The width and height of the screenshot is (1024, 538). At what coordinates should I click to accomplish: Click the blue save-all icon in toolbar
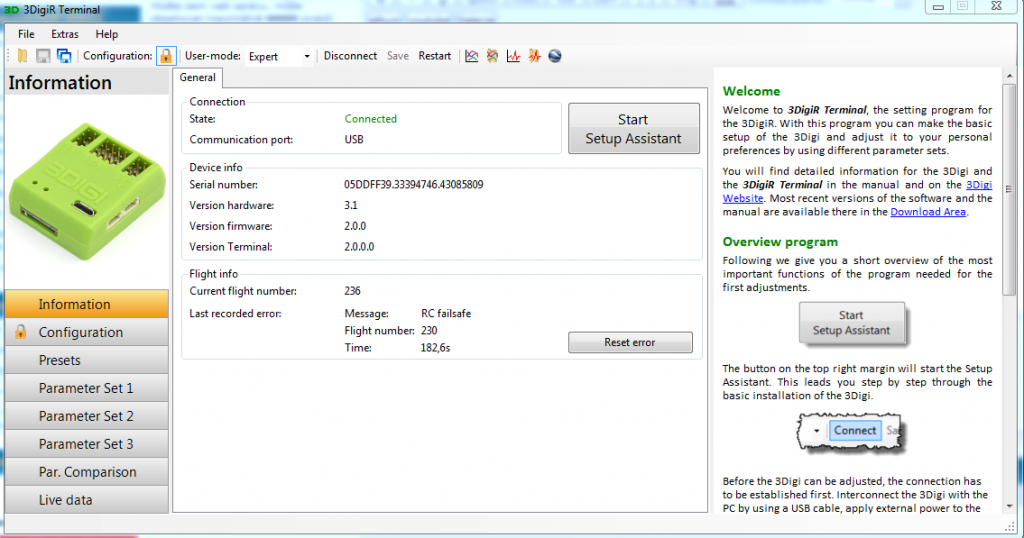click(64, 56)
